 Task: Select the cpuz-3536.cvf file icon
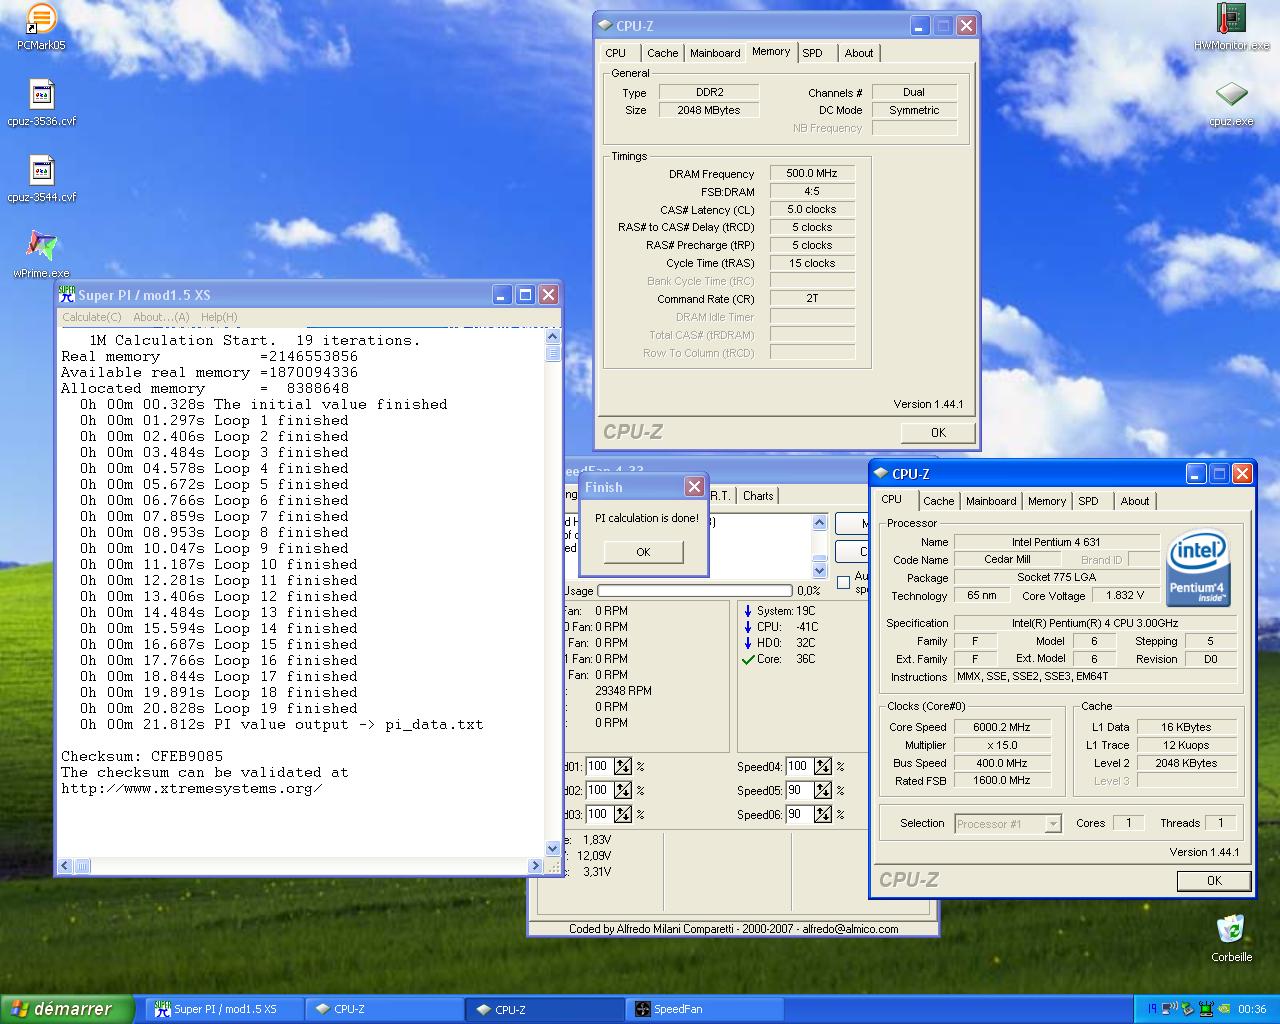coord(41,104)
